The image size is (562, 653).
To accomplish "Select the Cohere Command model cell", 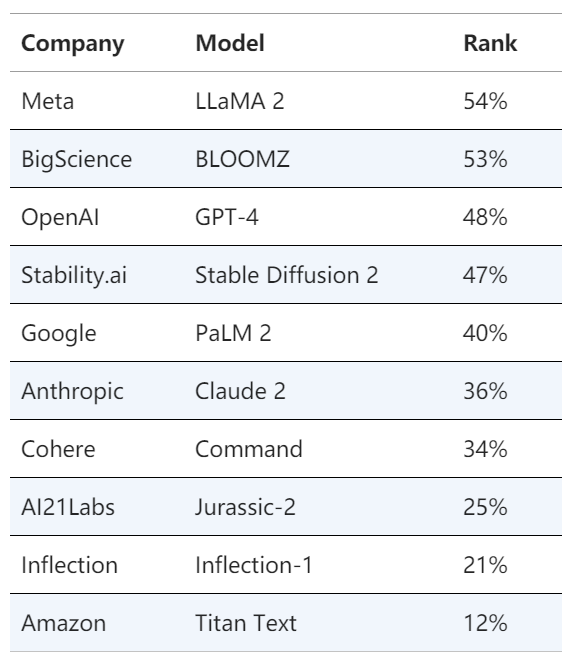I will click(x=249, y=449).
